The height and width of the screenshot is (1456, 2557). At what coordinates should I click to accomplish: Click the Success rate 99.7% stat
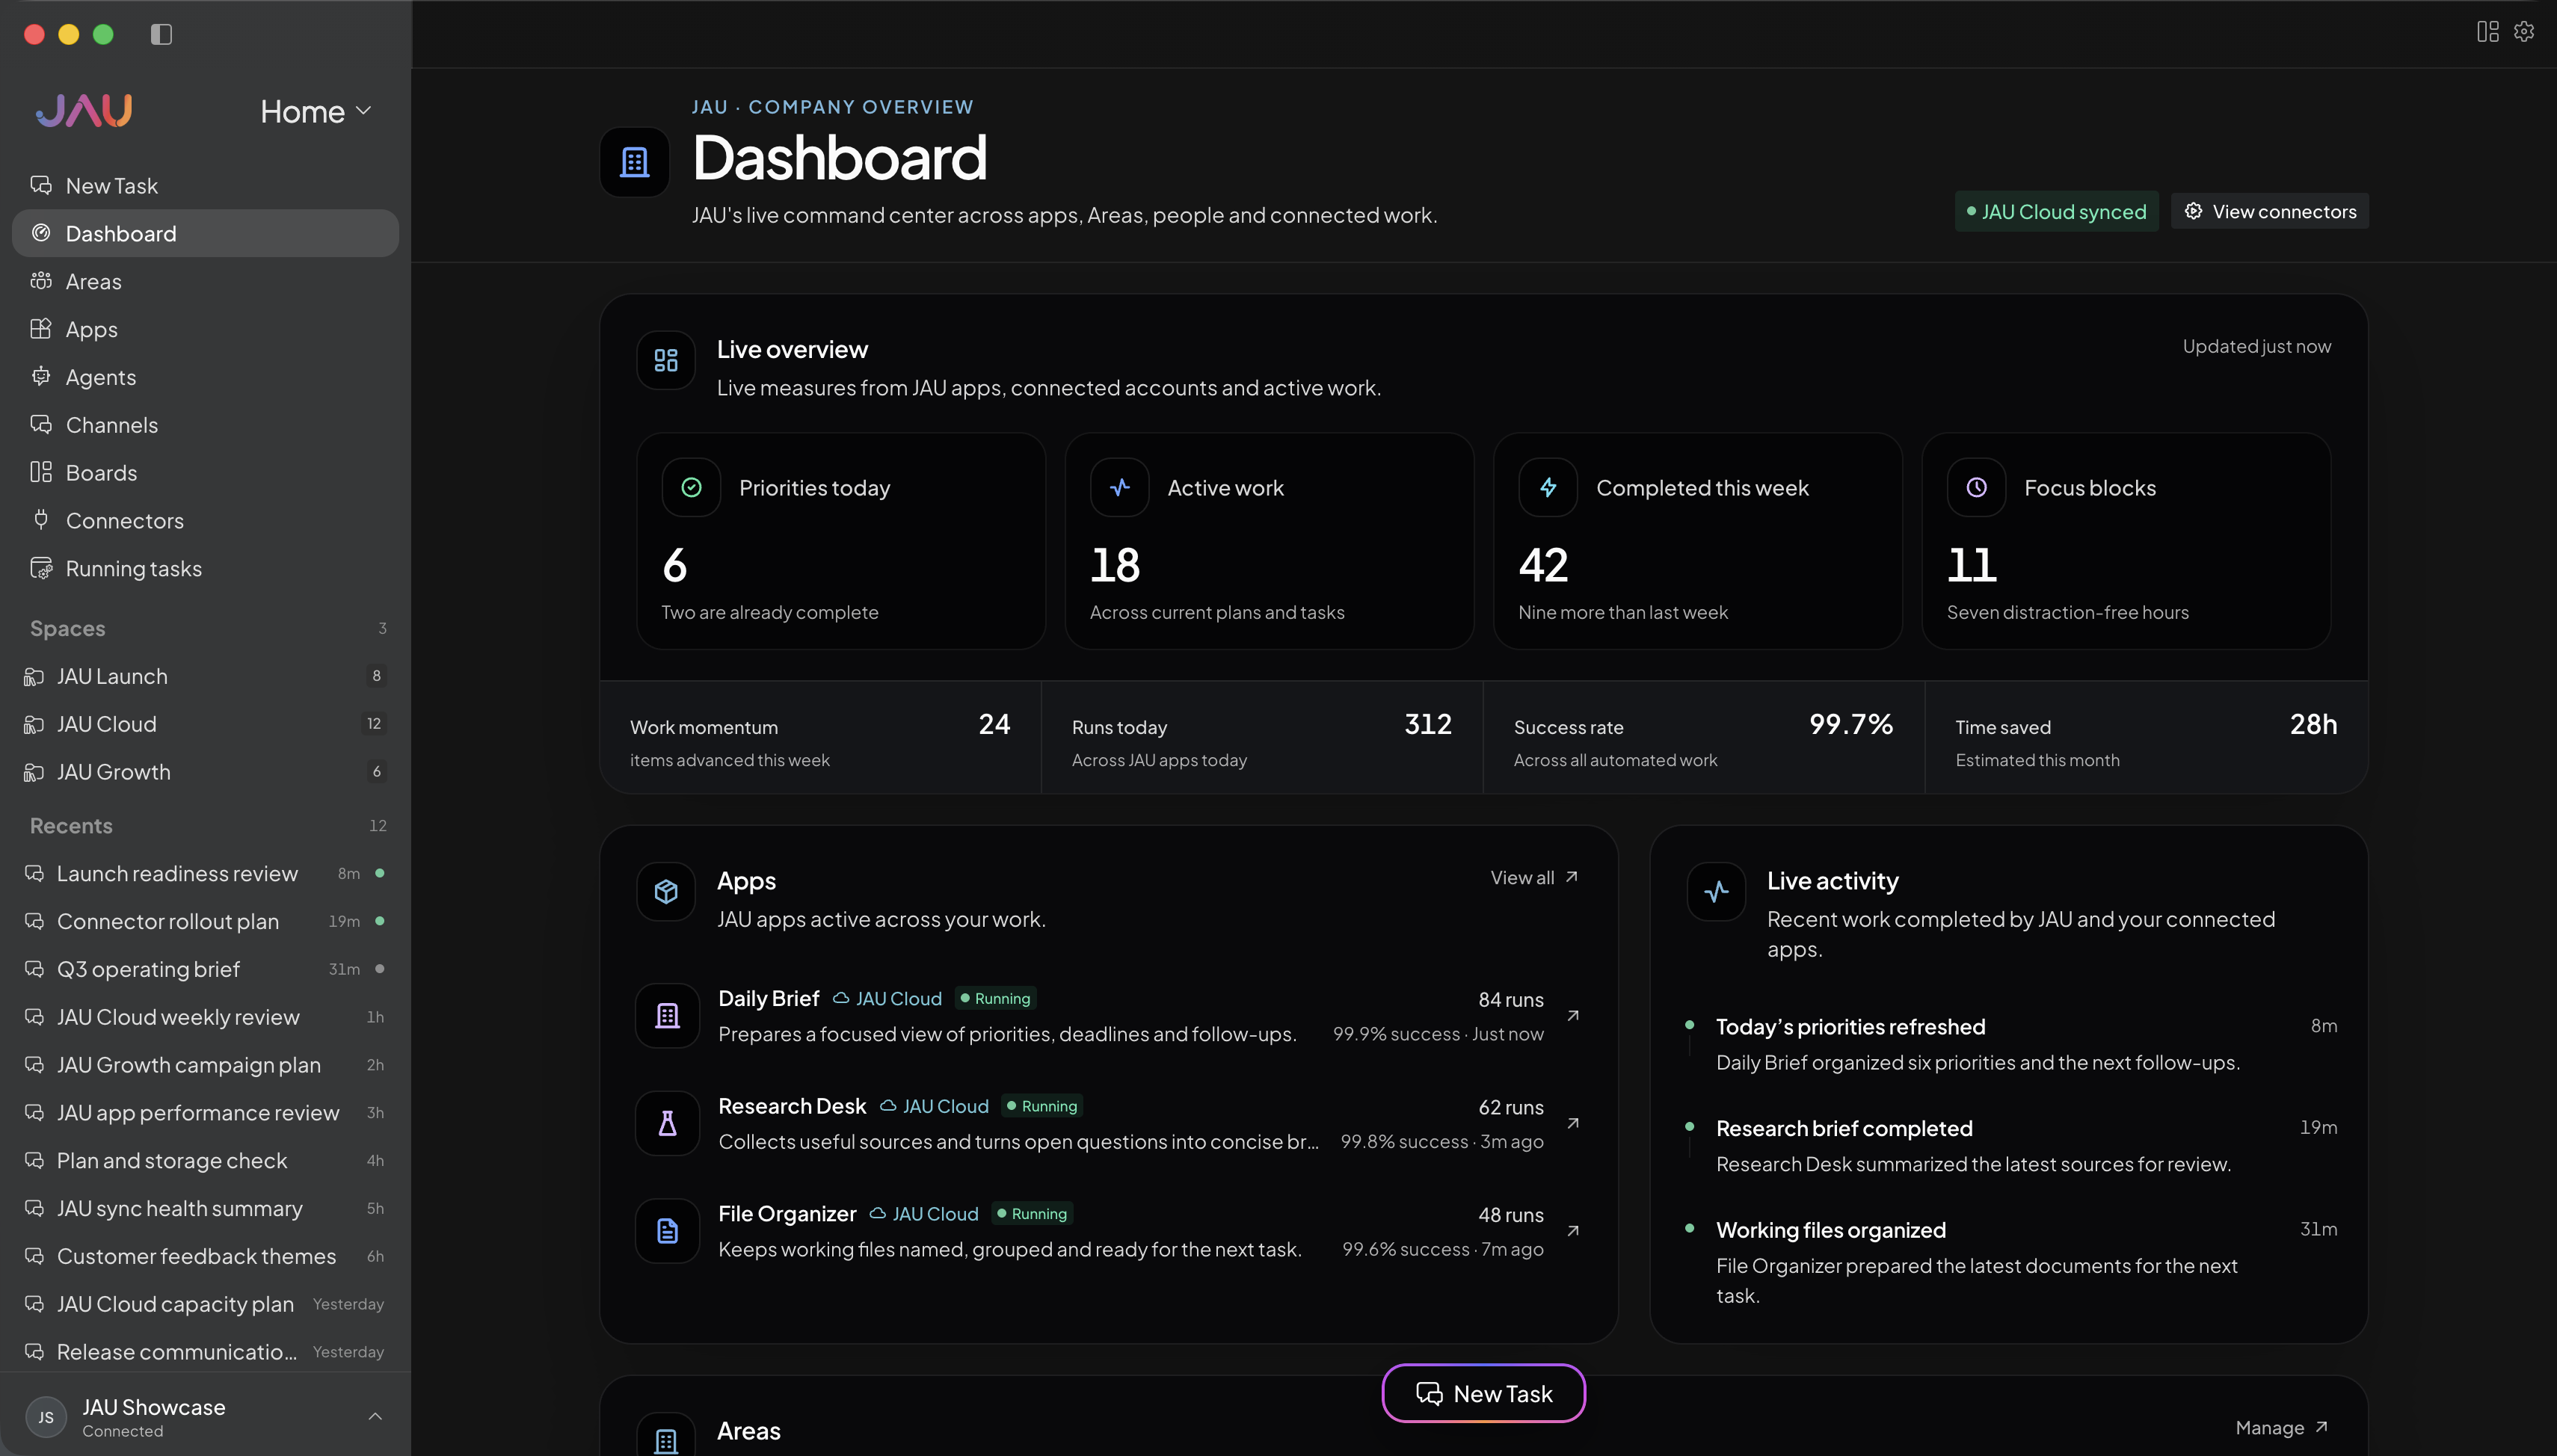point(1703,738)
